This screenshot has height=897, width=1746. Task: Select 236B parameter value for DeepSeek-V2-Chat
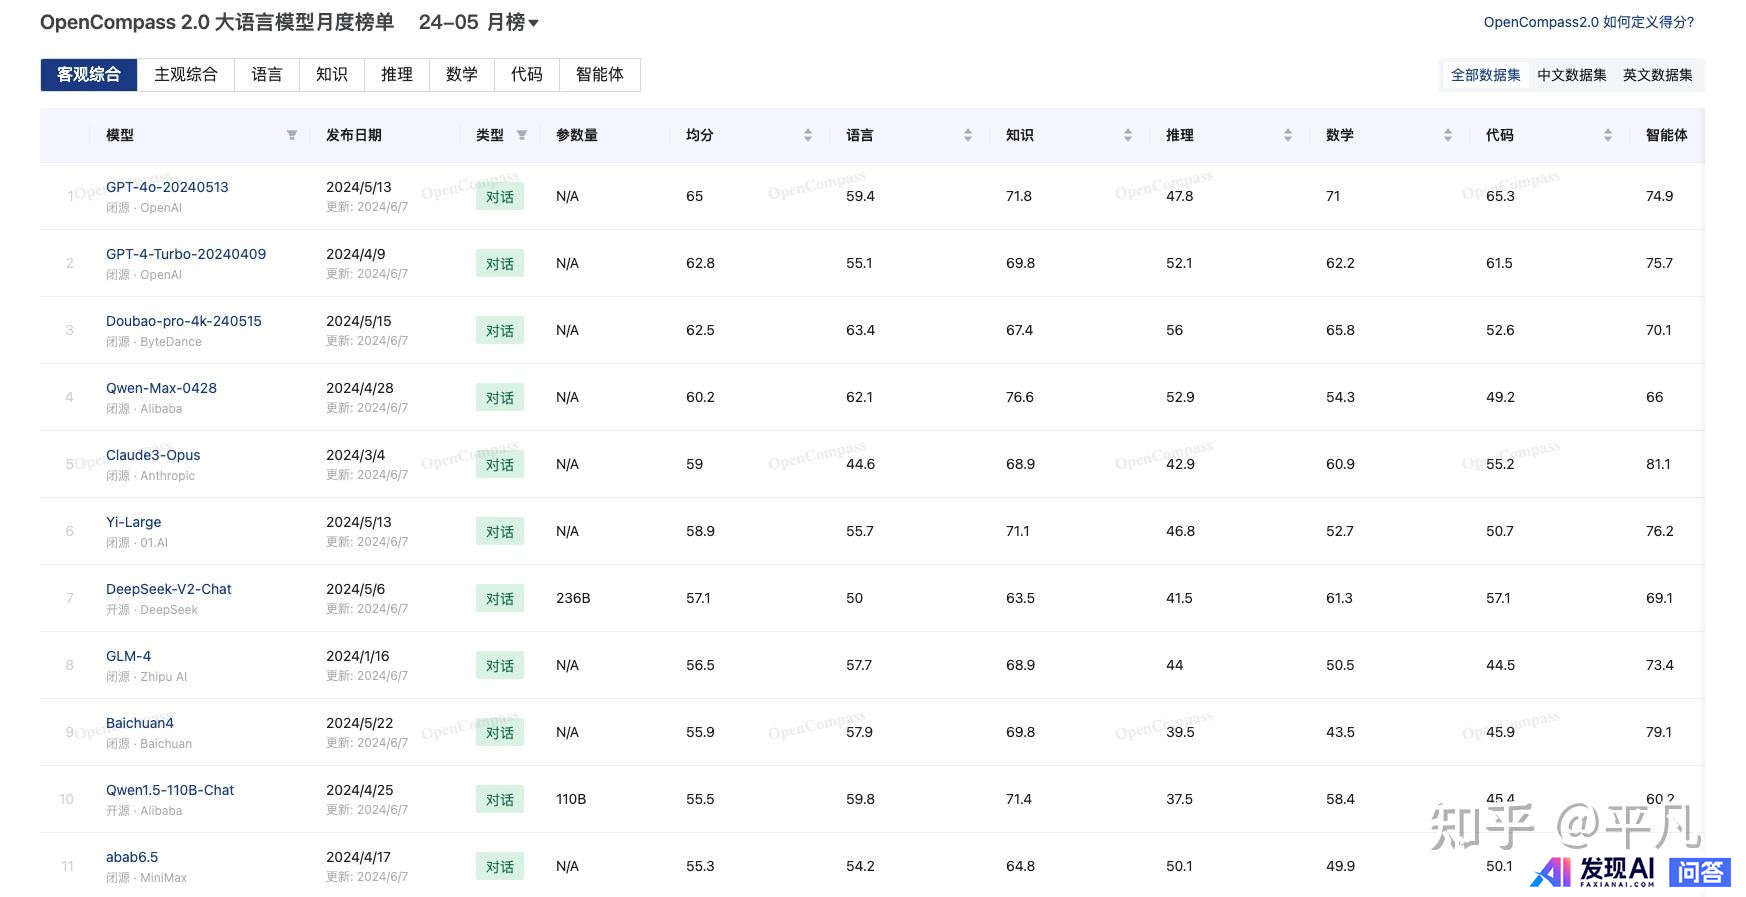(573, 598)
